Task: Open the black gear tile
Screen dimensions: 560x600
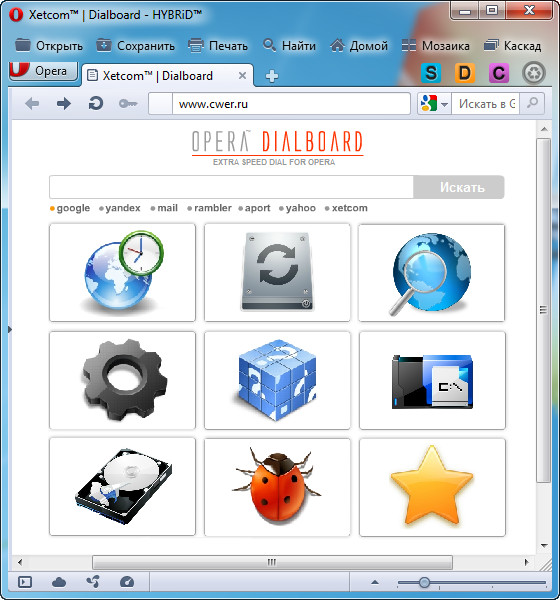Action: (122, 380)
